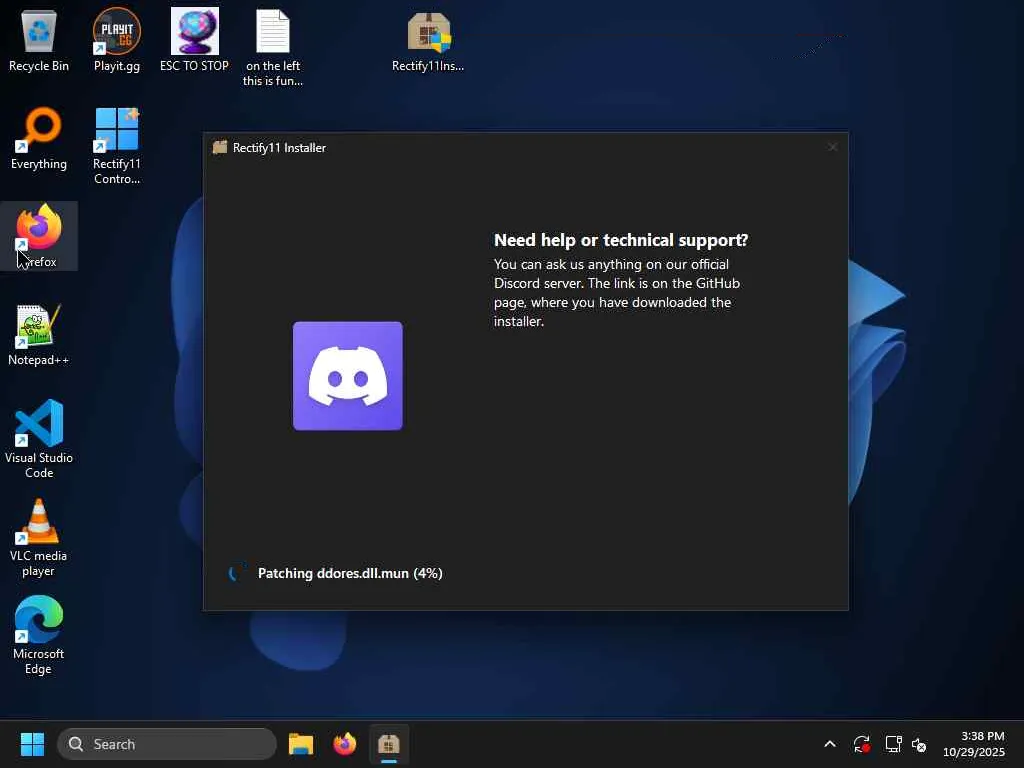
Task: Select the Notepad++ desktop shortcut
Action: click(x=39, y=335)
